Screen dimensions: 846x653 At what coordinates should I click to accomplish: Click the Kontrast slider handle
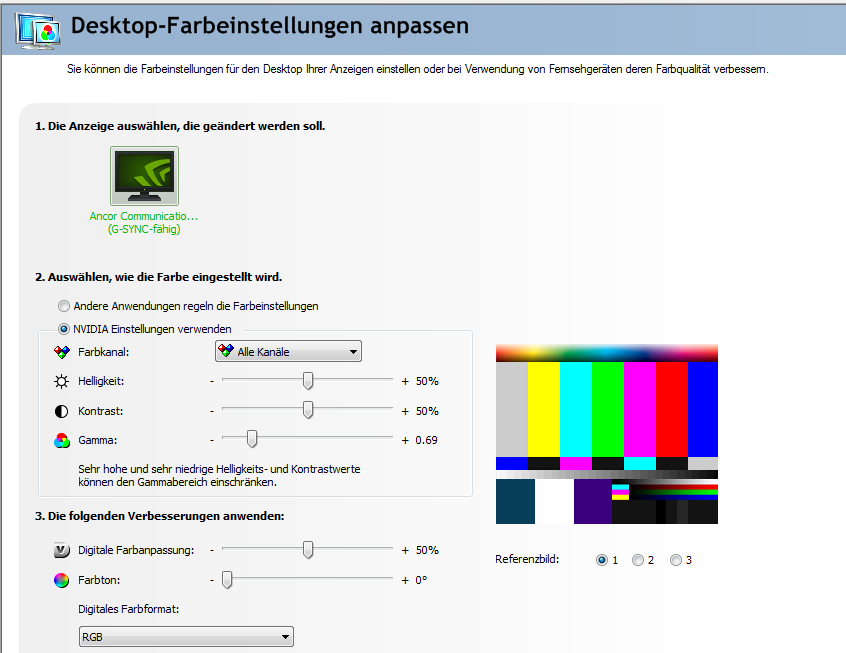[x=308, y=410]
